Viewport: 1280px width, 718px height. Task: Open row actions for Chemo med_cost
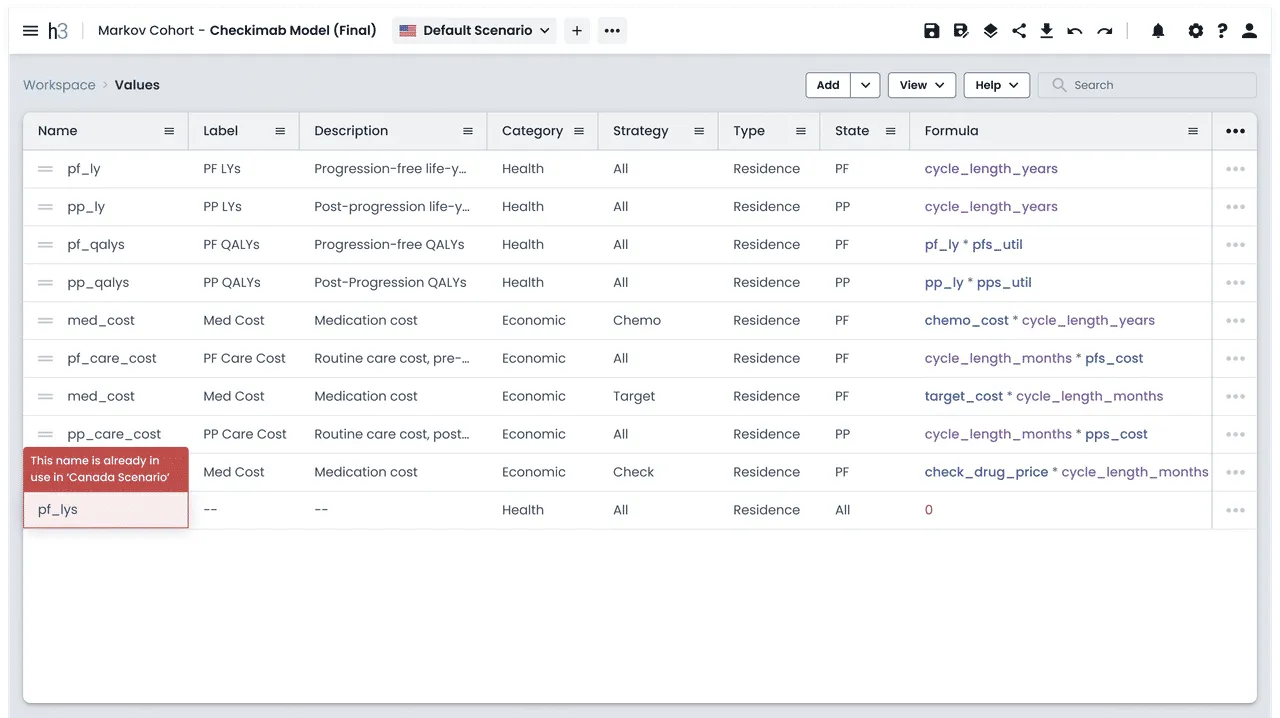coord(1235,321)
